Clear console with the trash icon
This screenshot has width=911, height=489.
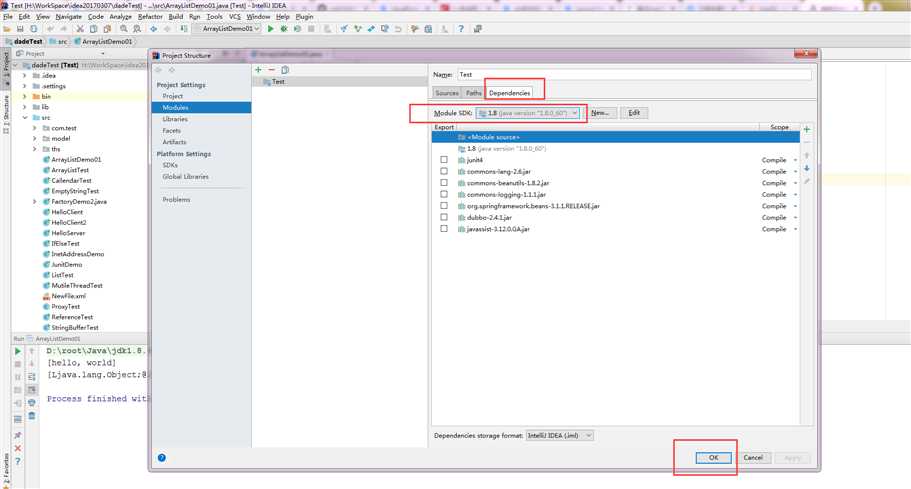tap(32, 416)
